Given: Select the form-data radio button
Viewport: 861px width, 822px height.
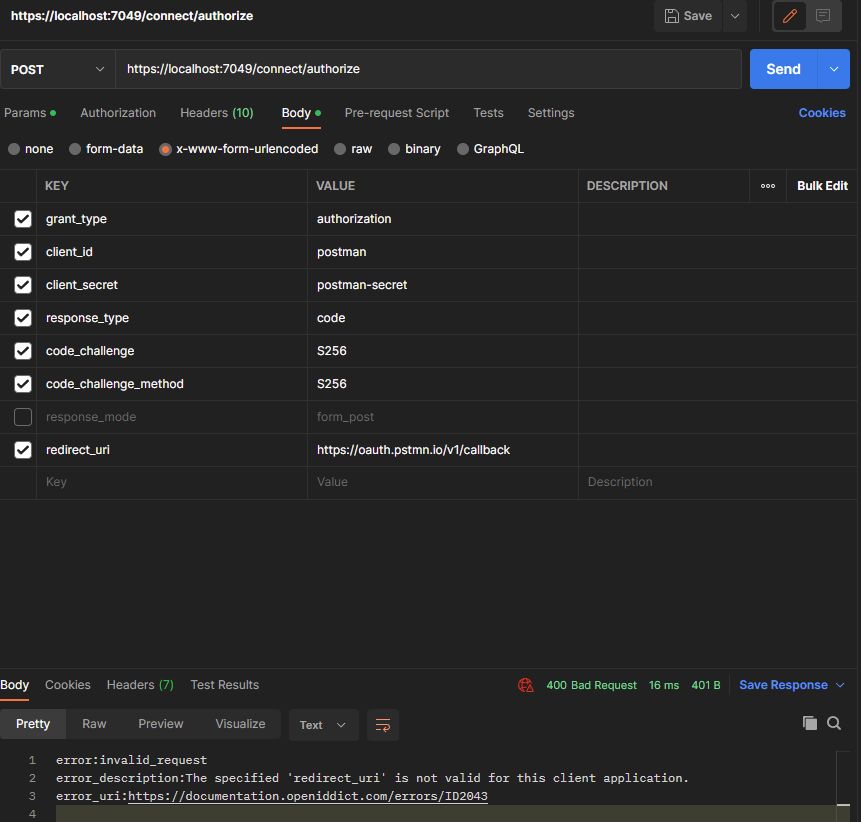Looking at the screenshot, I should point(75,149).
